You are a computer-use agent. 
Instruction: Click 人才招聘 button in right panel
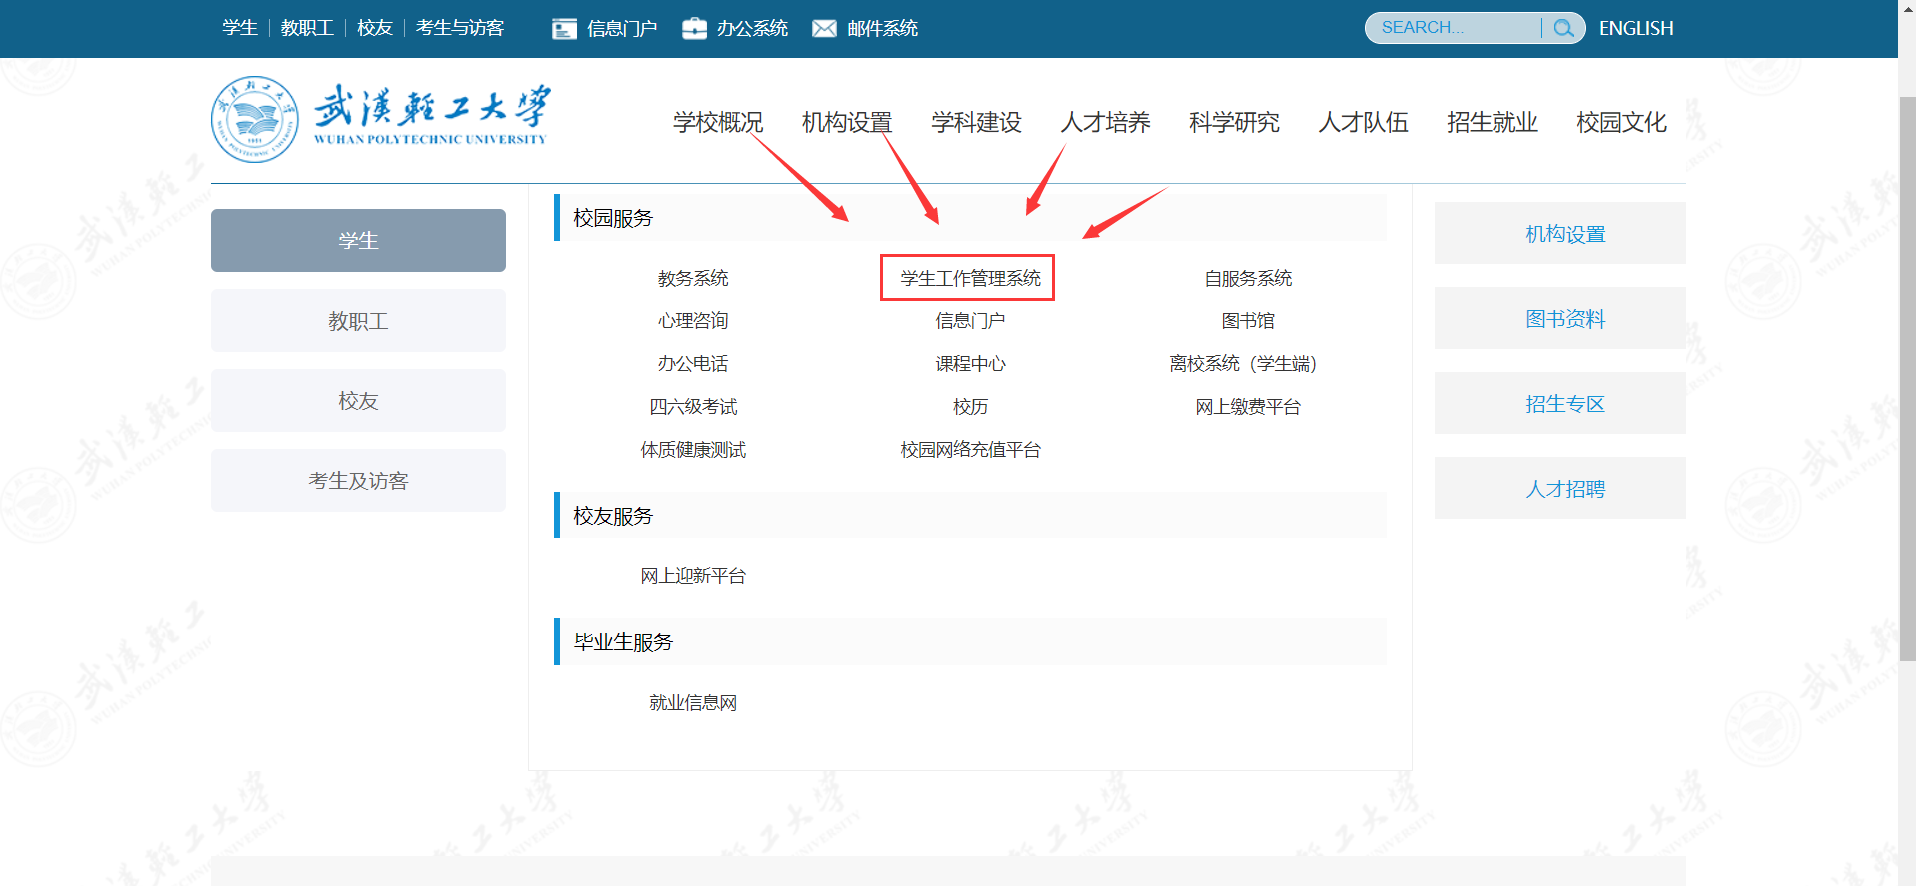[1560, 488]
